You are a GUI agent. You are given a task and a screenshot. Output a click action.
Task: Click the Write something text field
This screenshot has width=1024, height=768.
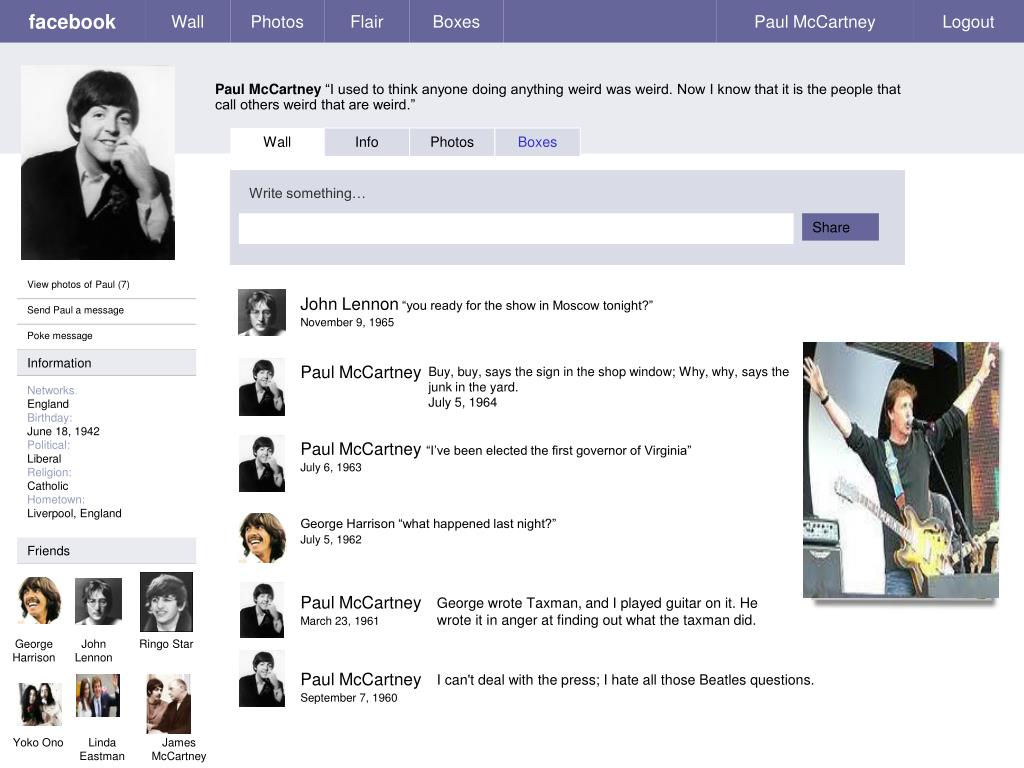pyautogui.click(x=516, y=229)
